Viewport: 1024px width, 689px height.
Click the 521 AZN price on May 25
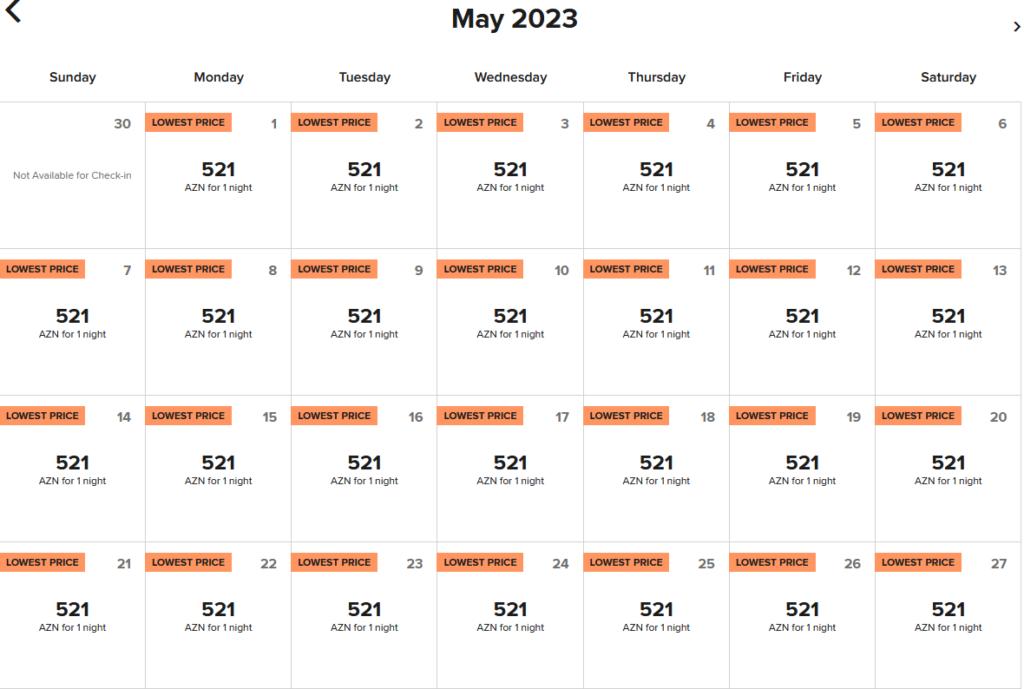[656, 610]
